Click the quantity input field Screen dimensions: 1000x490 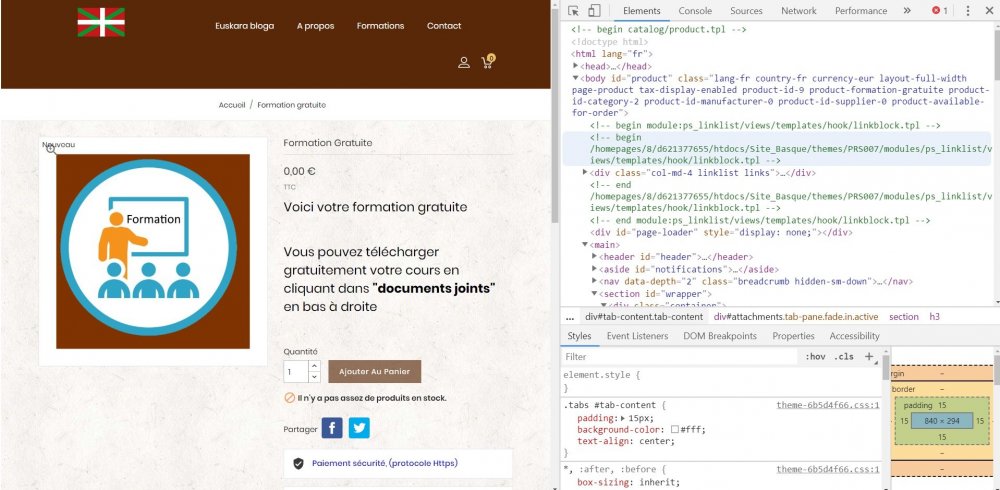coord(296,371)
